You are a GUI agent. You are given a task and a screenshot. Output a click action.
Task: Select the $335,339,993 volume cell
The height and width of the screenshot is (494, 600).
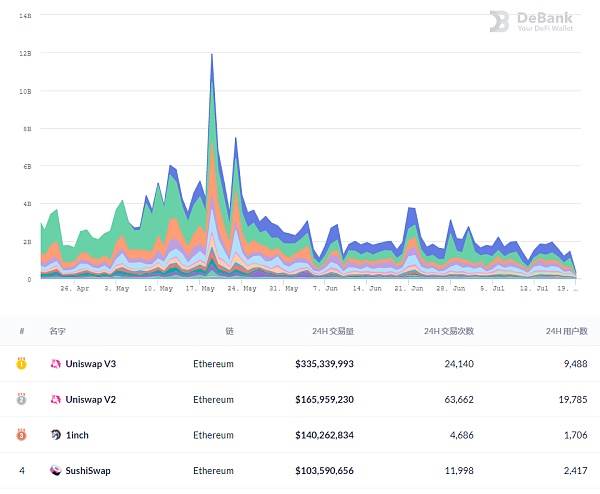[x=324, y=364]
